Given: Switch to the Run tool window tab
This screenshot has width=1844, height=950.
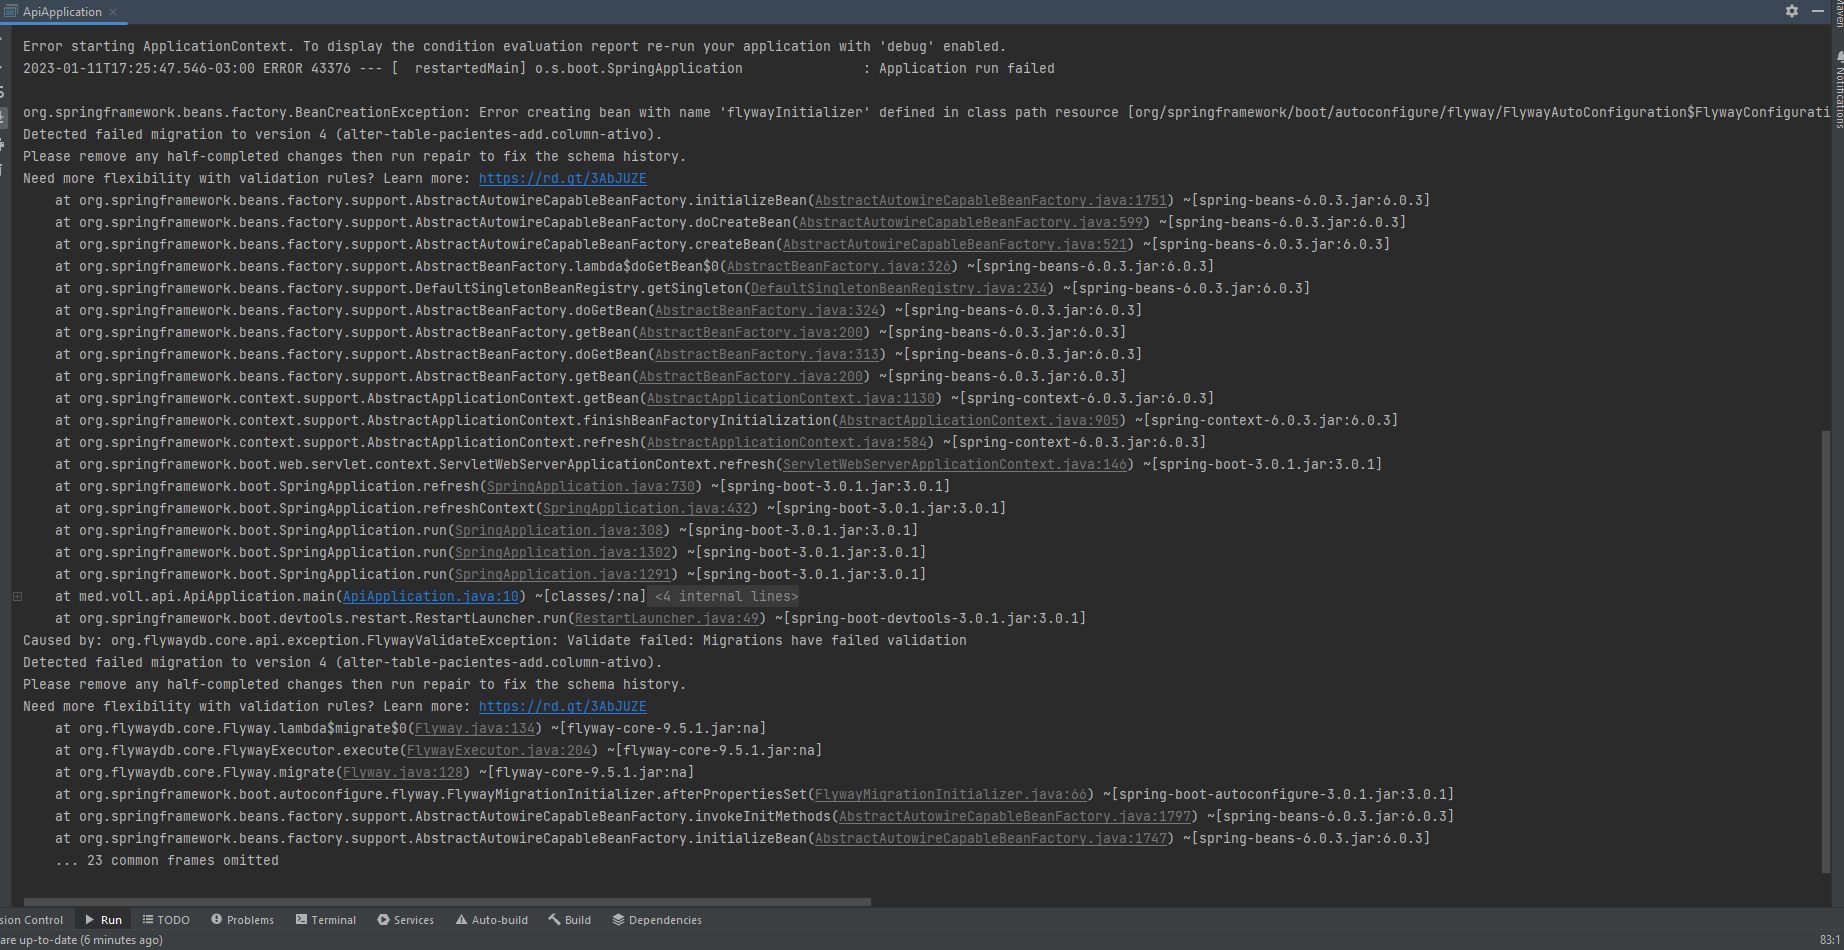Looking at the screenshot, I should tap(103, 920).
